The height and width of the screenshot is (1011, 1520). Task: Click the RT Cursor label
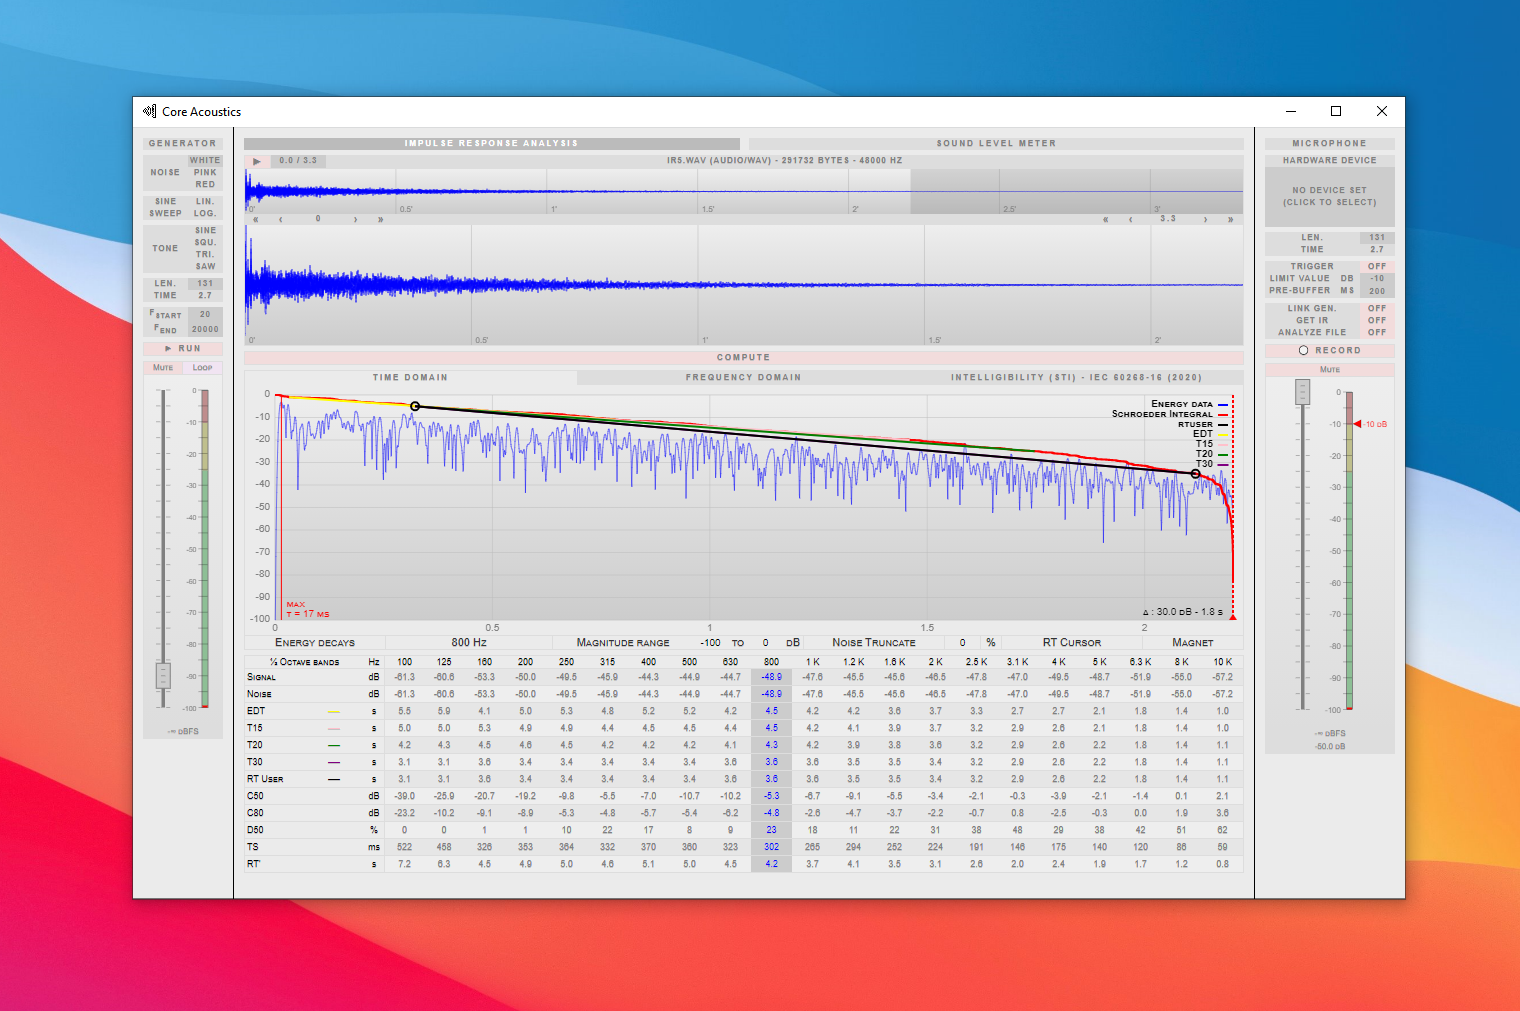pos(1071,643)
